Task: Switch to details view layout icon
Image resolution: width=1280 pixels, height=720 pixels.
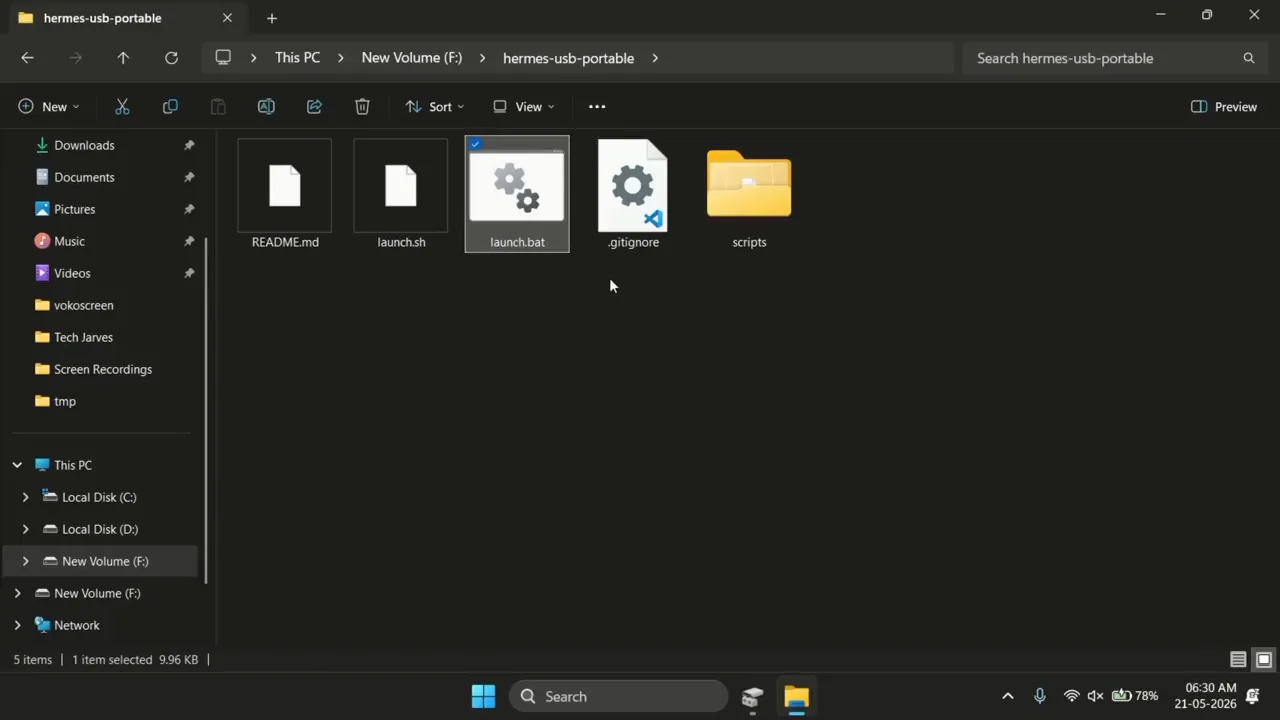Action: pos(1238,660)
